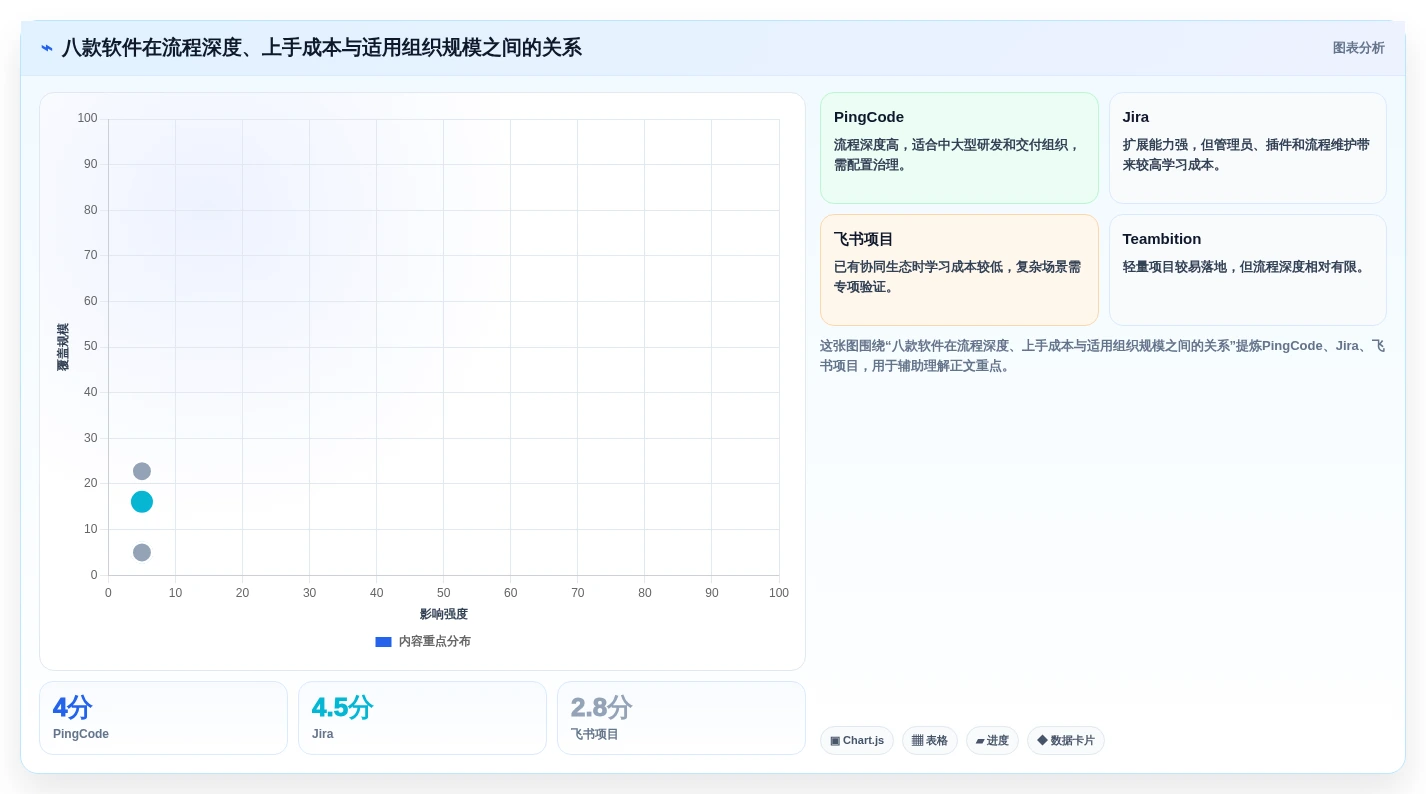Click the 进度 tag chip

992,741
